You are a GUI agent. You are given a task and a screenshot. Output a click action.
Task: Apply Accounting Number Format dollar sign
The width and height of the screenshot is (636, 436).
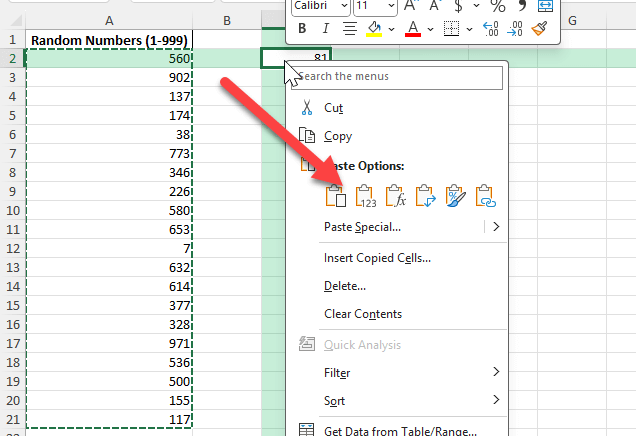pos(458,6)
